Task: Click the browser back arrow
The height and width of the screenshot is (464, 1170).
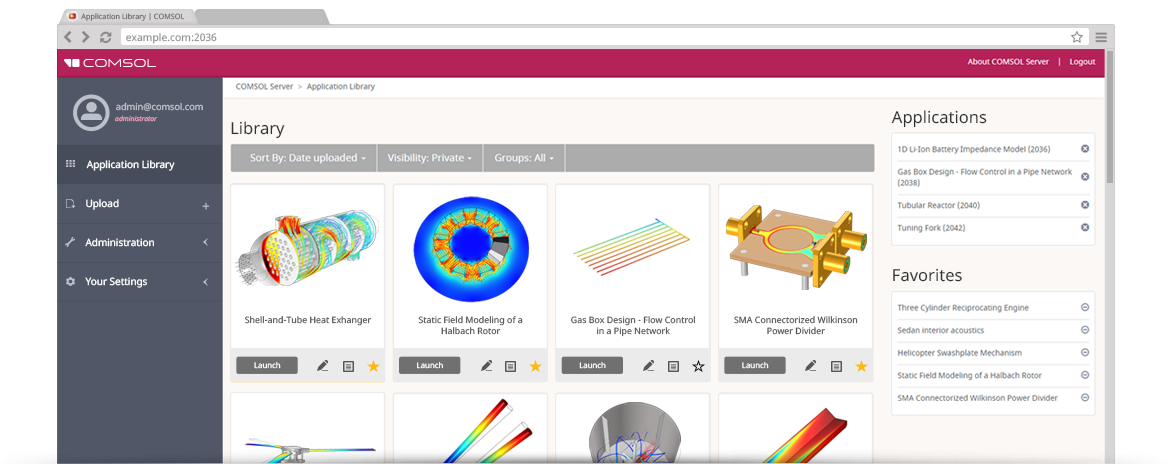Action: tap(69, 37)
